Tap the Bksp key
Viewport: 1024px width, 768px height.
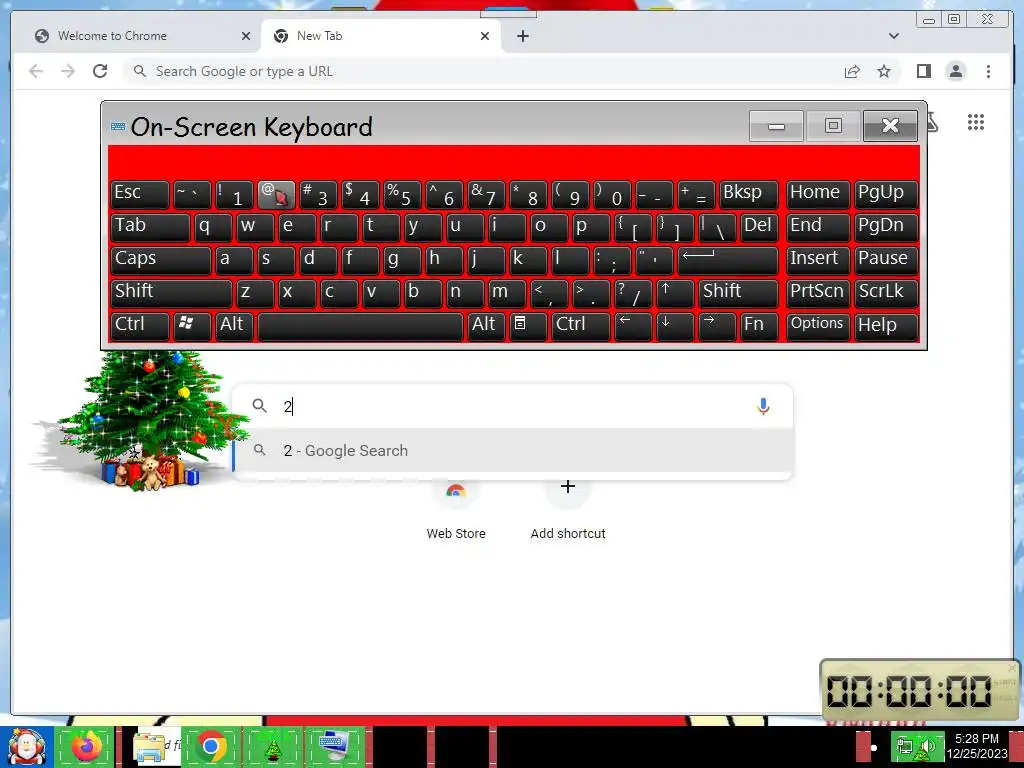748,195
